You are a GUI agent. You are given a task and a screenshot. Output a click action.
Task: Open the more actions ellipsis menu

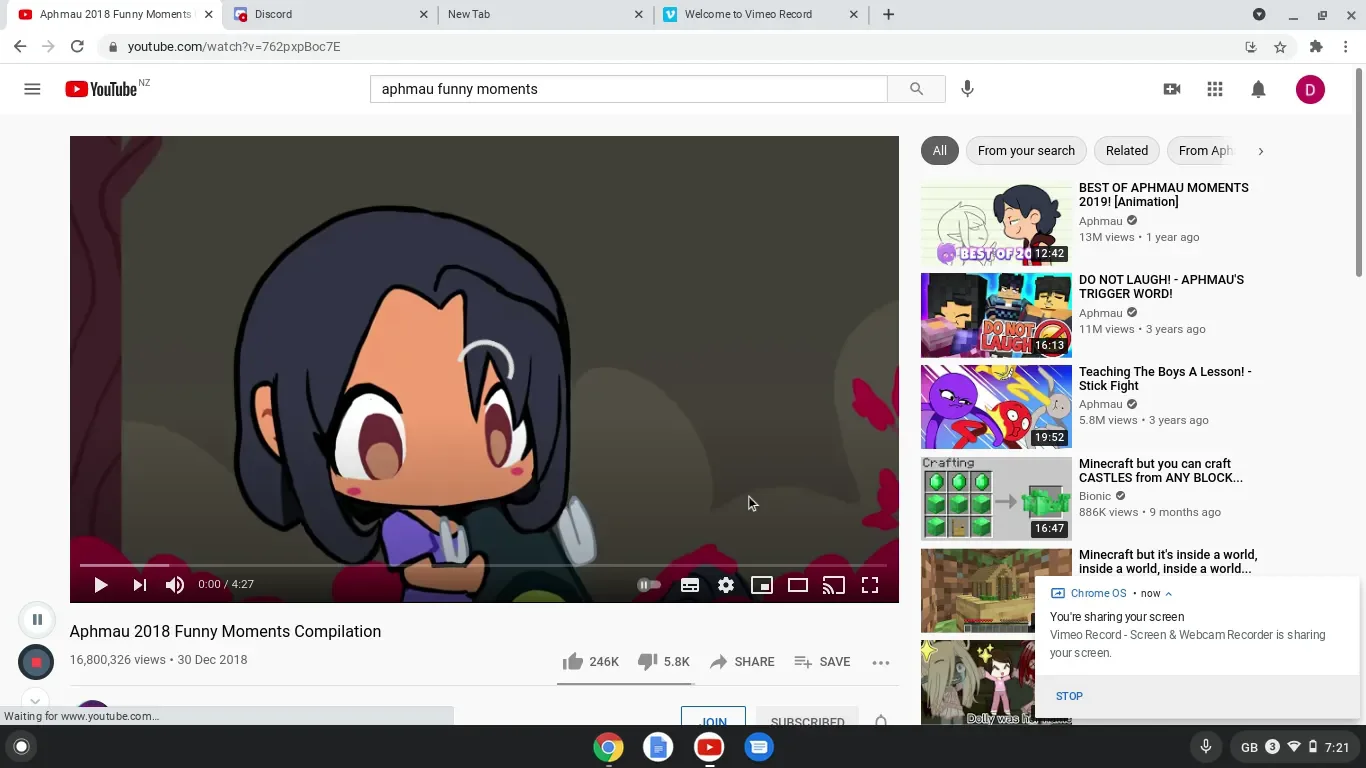coord(880,662)
